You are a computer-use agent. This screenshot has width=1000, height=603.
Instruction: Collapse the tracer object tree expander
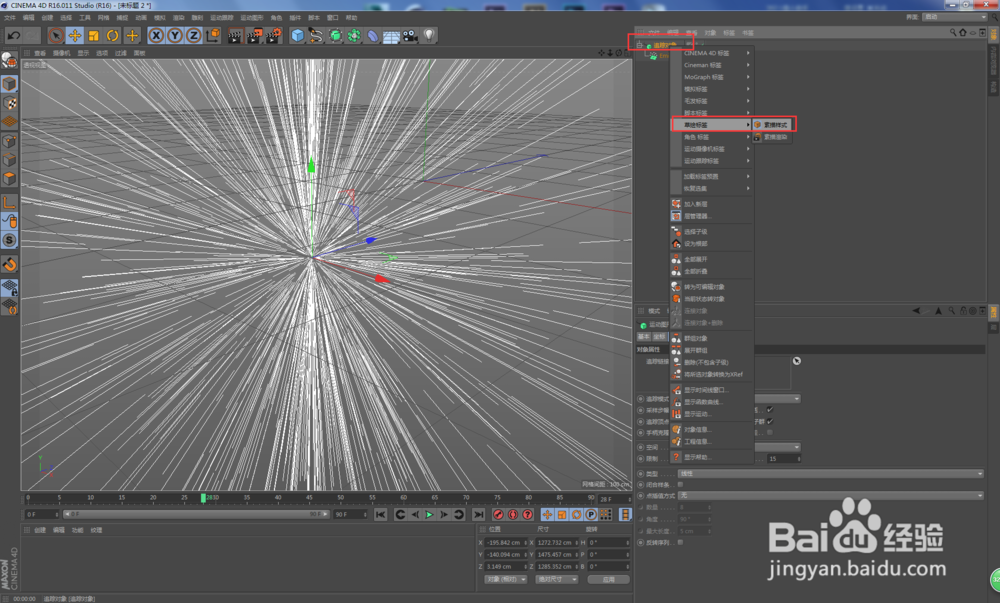pos(639,45)
